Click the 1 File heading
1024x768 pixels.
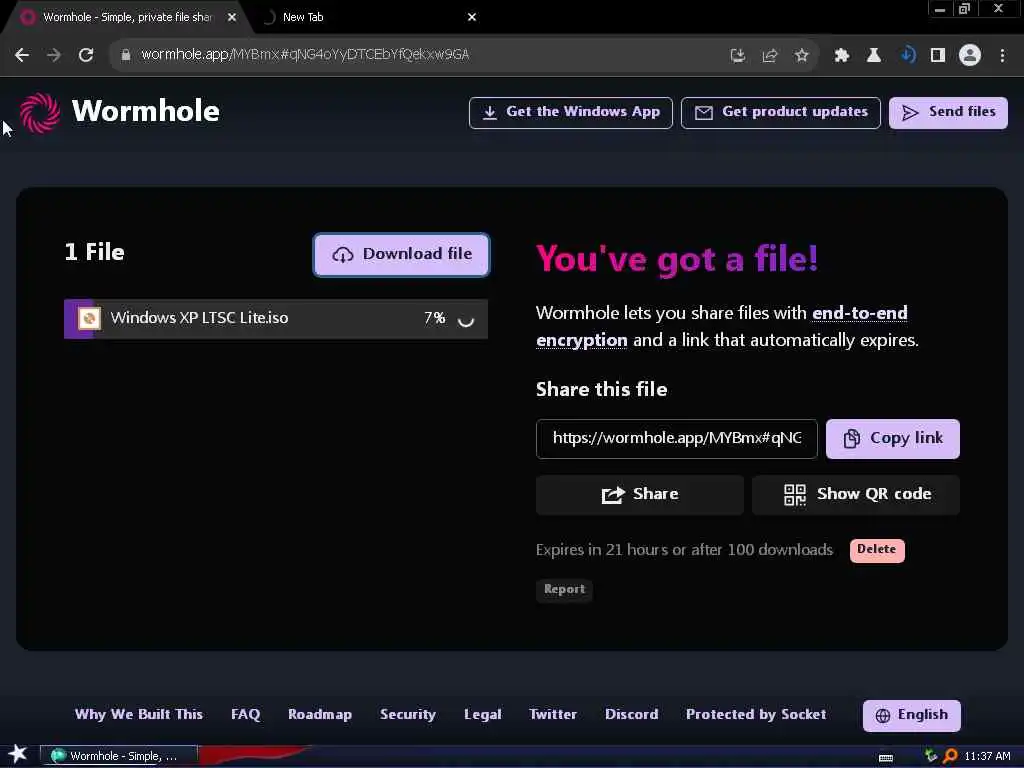click(x=95, y=253)
